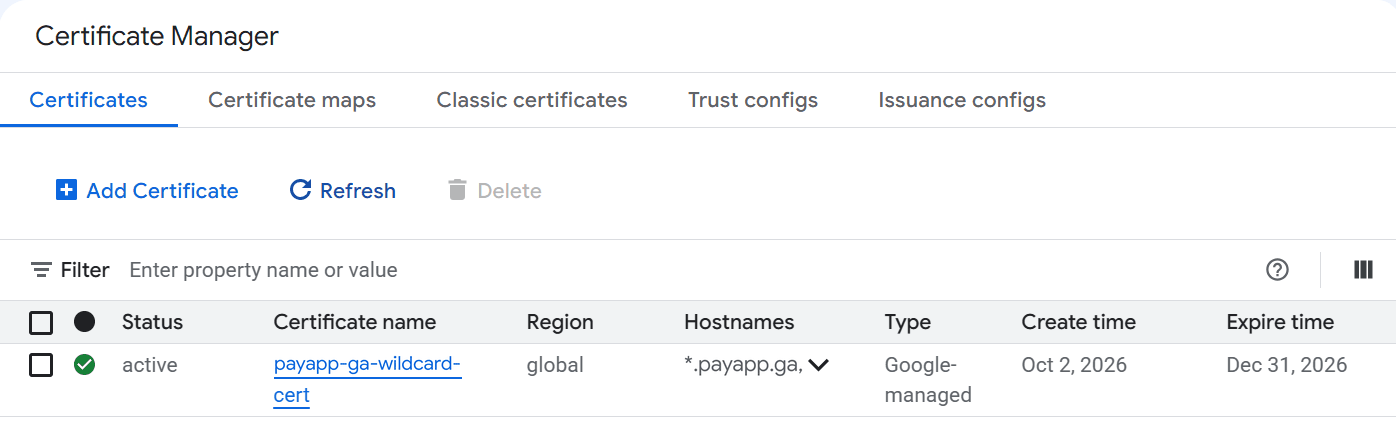Viewport: 1396px width, 421px height.
Task: Click the greyed-out Delete button
Action: coord(494,190)
